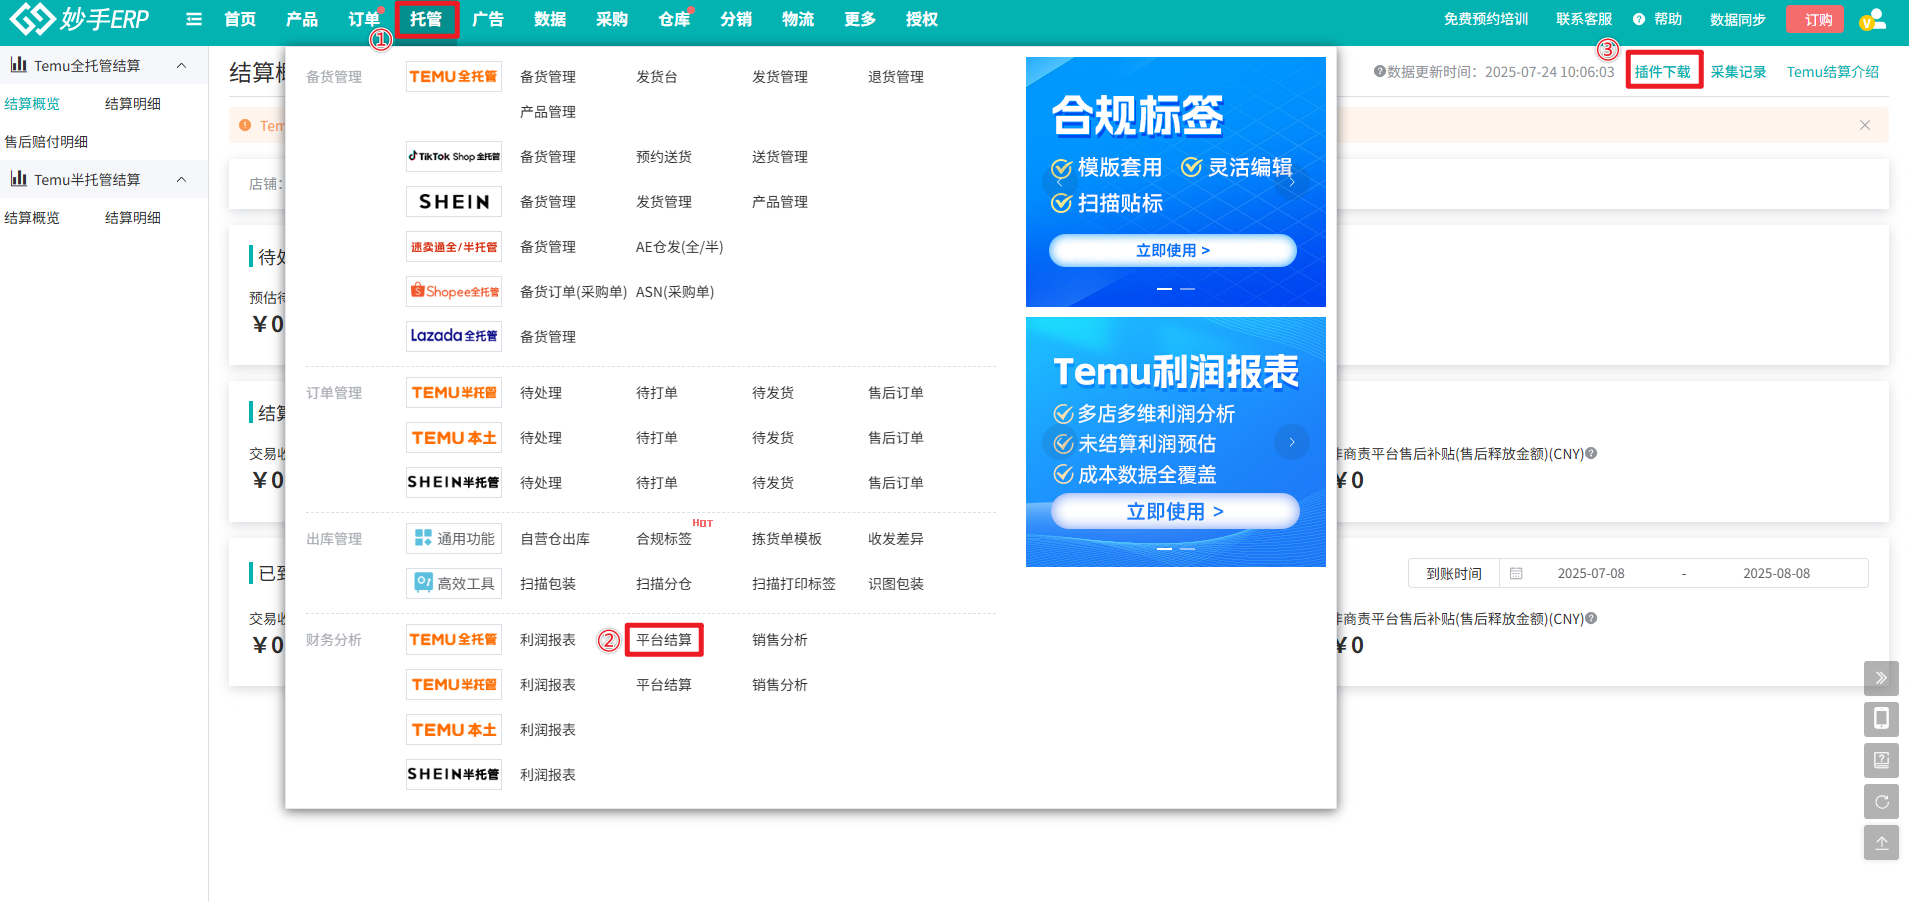The height and width of the screenshot is (902, 1909).
Task: Click the mobile phone icon on right sidebar
Action: pos(1881,719)
